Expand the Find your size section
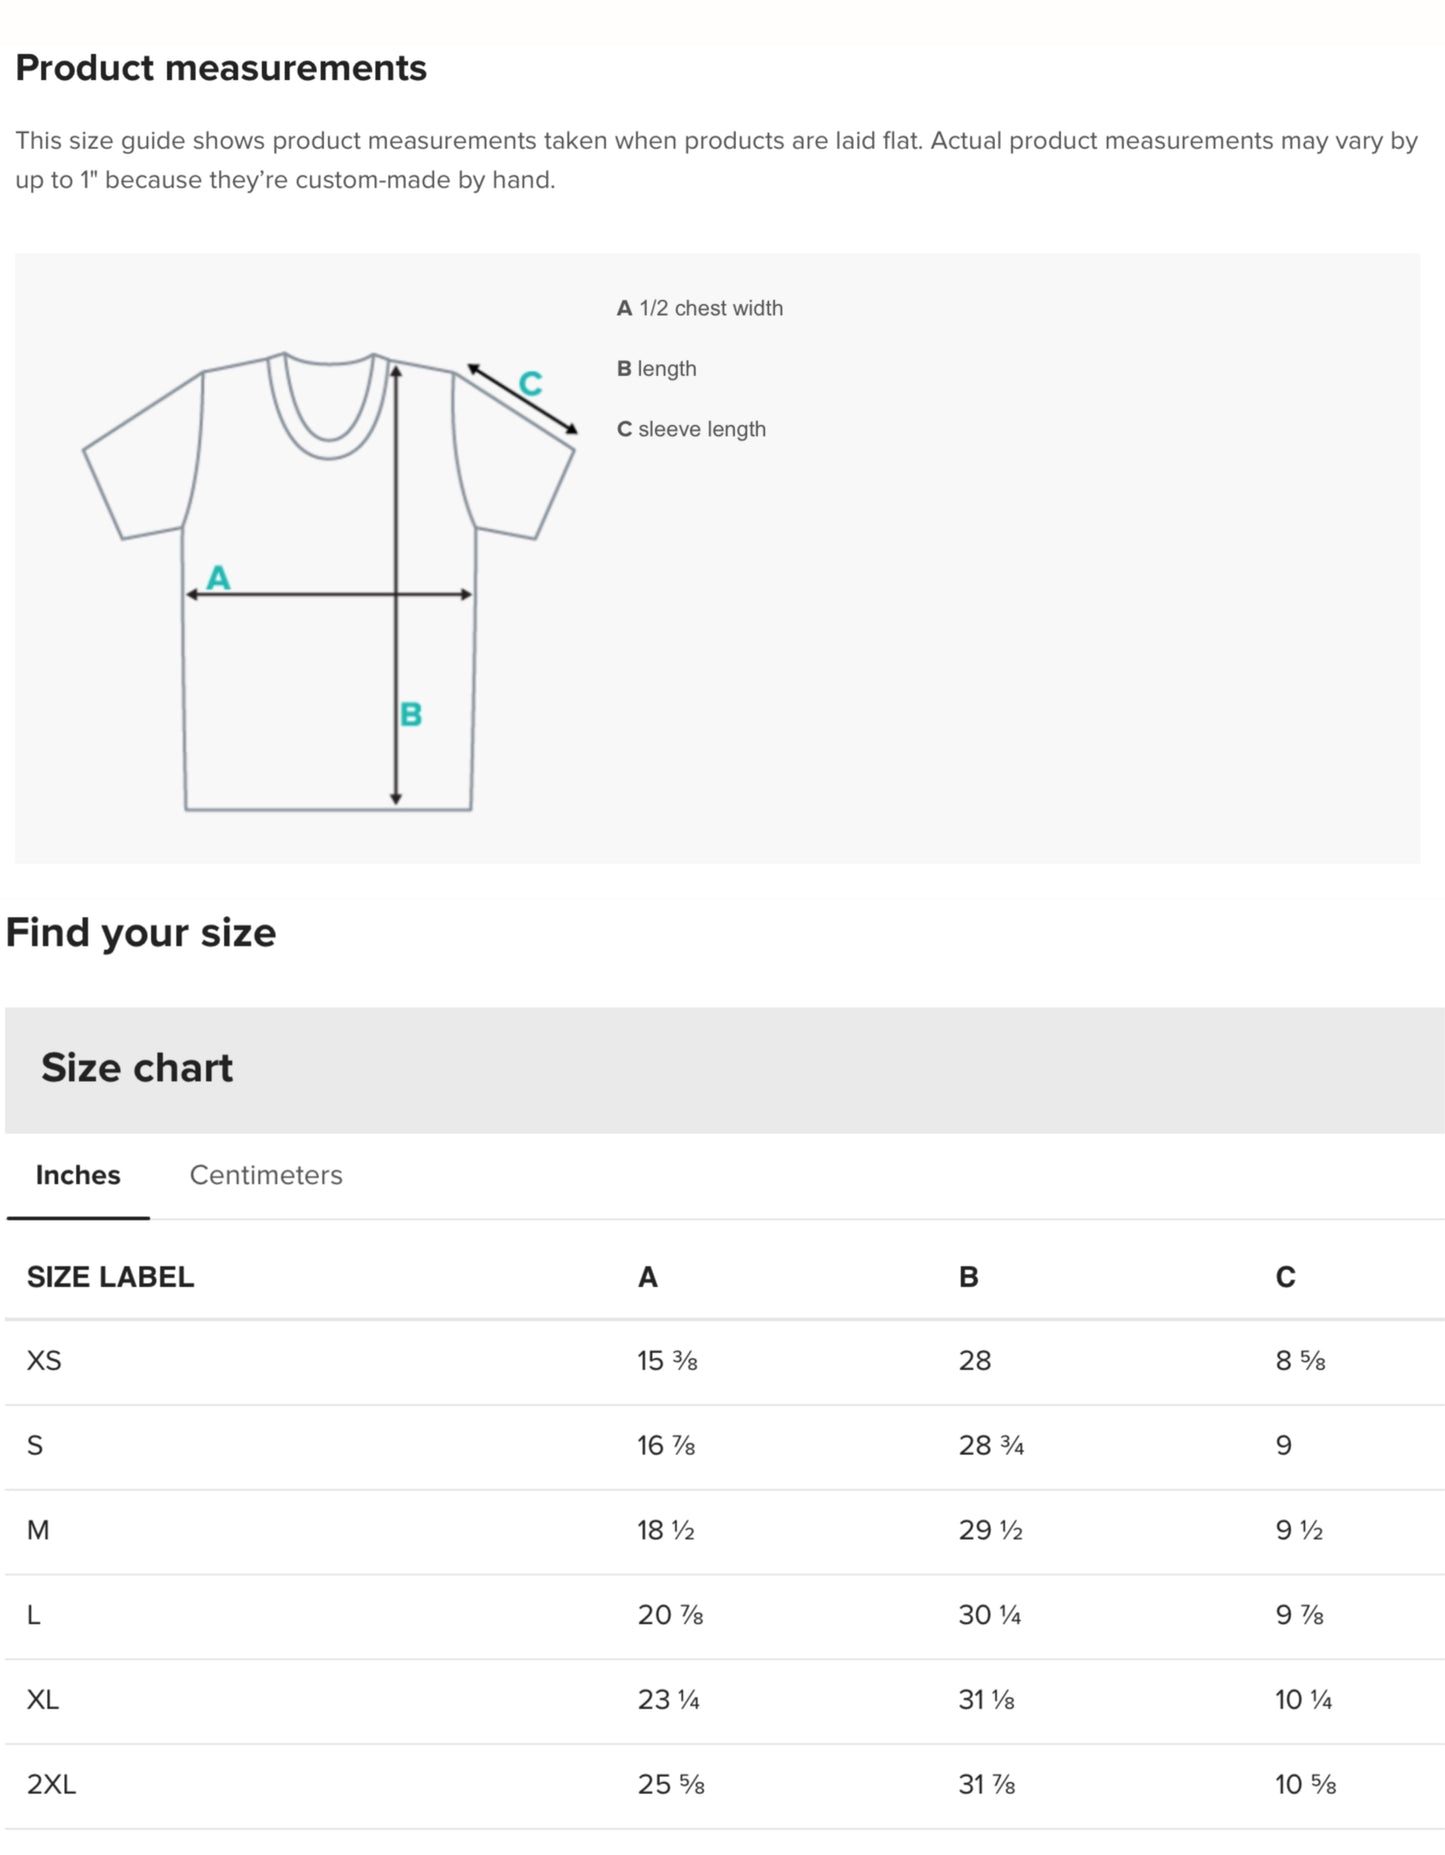Screen dimensions: 1445x1855 [141, 932]
